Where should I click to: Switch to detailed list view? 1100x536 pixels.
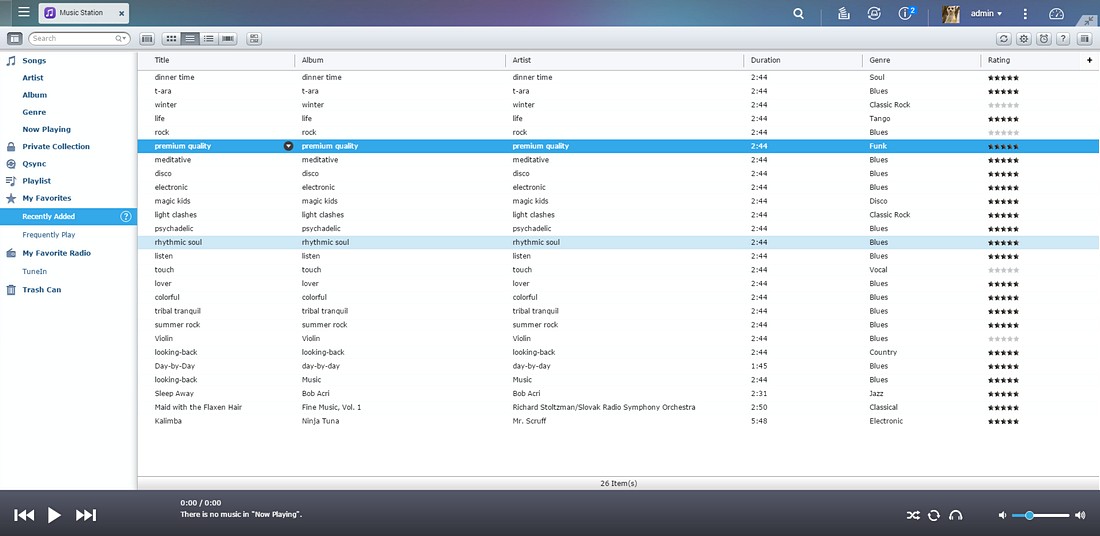coord(208,39)
